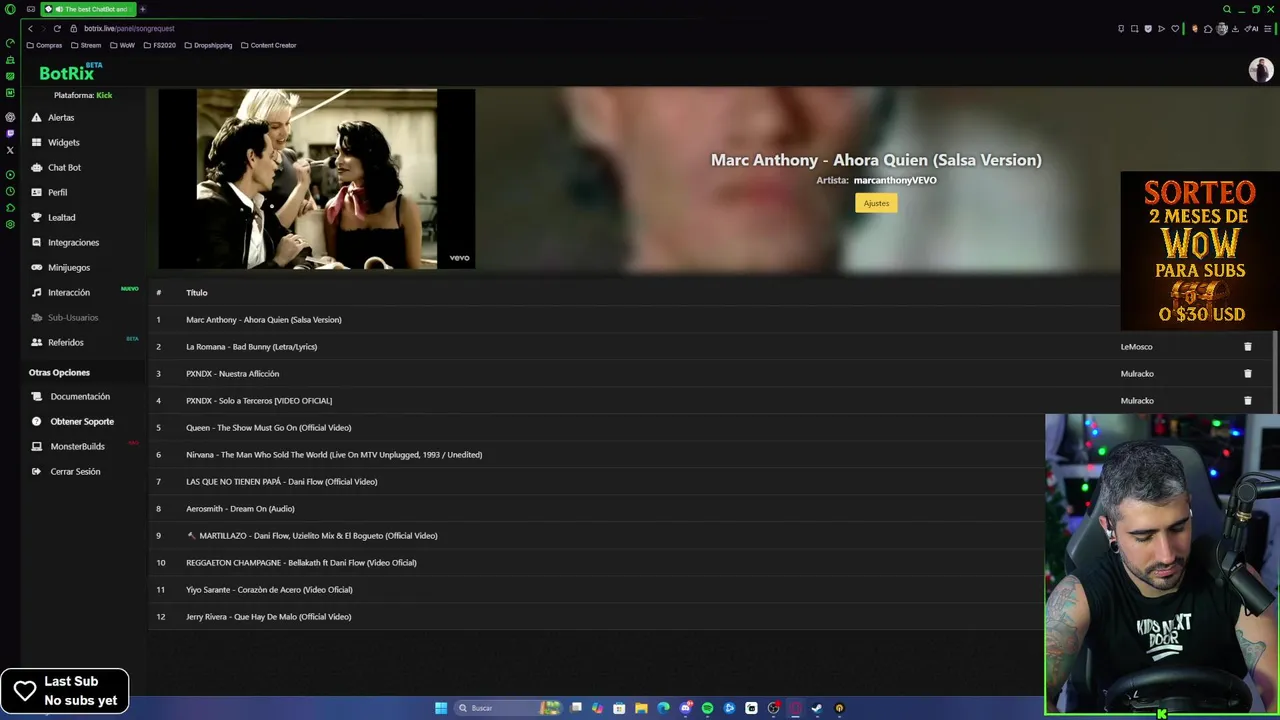Open the Stream bookmark folder

click(86, 45)
